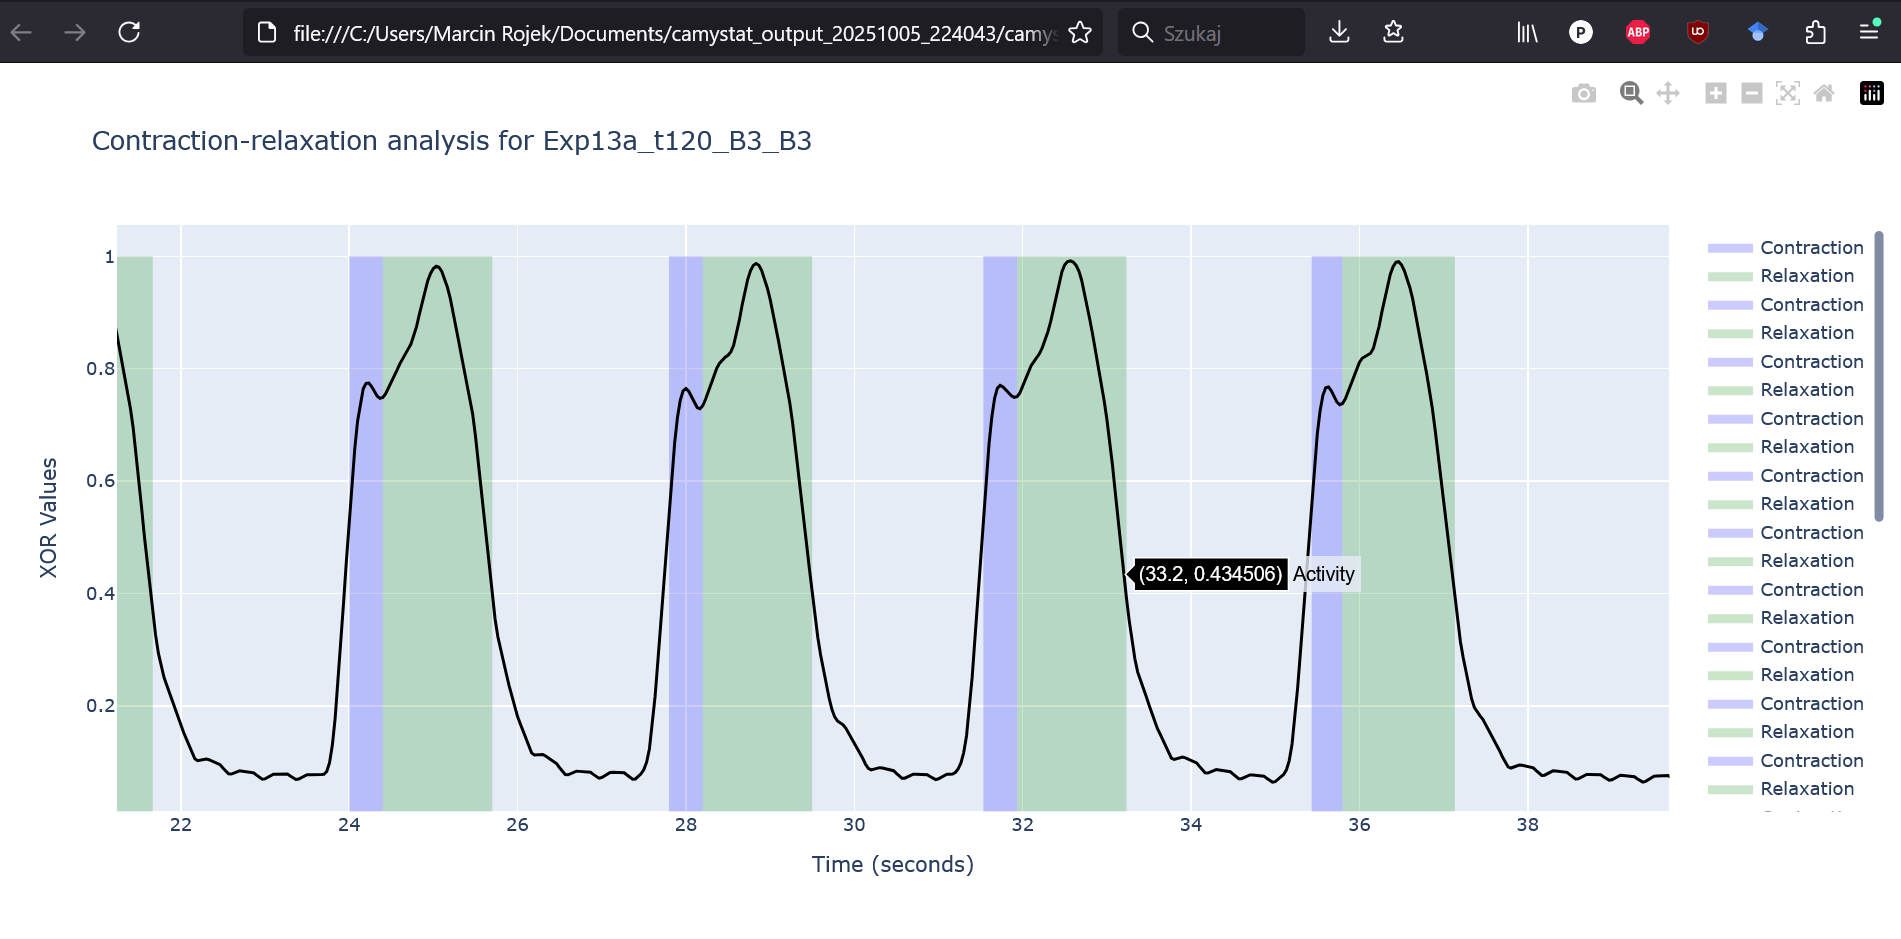Click x-axis tick label '22'
Image resolution: width=1901 pixels, height=939 pixels.
coord(181,825)
